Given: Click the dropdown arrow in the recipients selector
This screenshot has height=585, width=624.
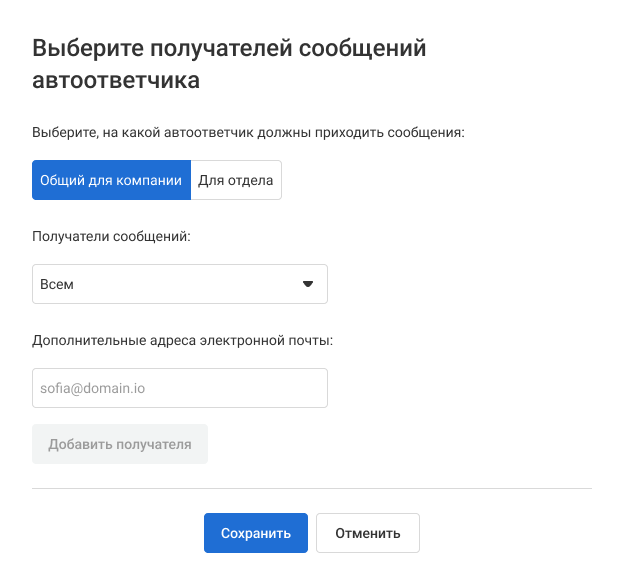Looking at the screenshot, I should (308, 284).
